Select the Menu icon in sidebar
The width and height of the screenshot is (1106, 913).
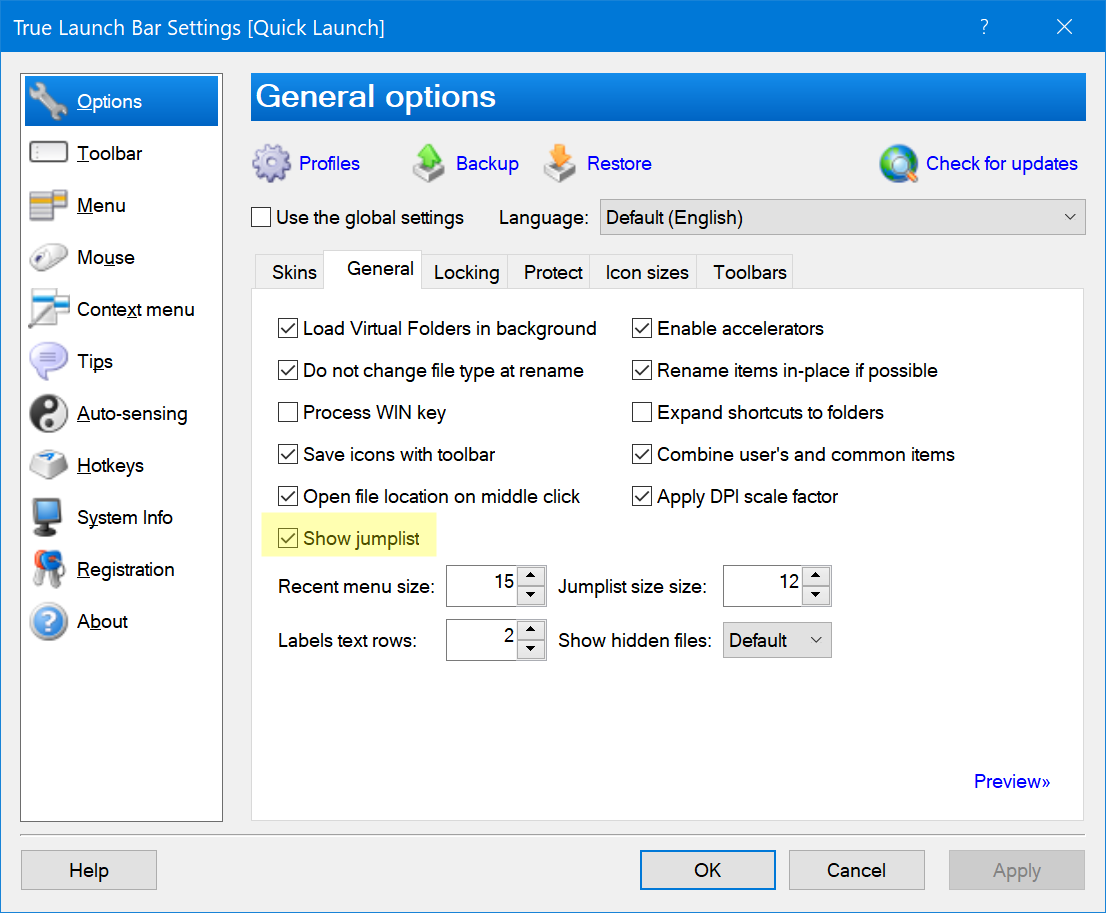pos(48,205)
